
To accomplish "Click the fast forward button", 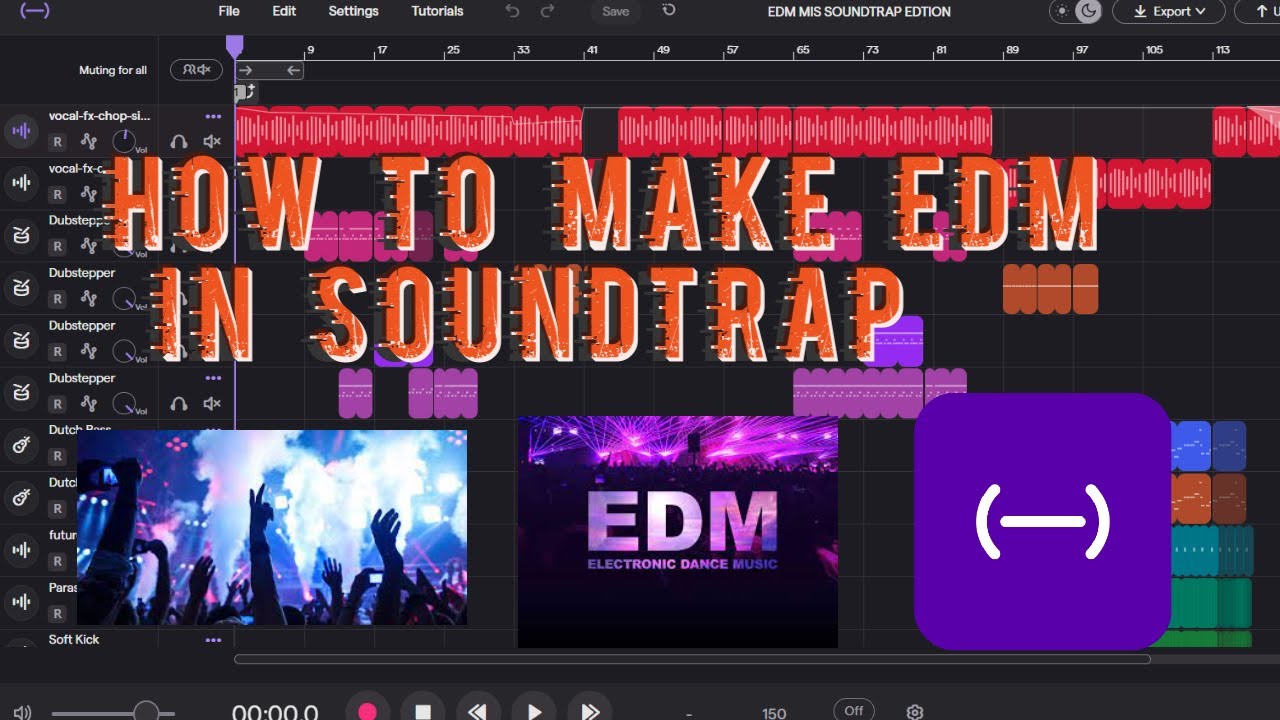I will click(x=590, y=711).
